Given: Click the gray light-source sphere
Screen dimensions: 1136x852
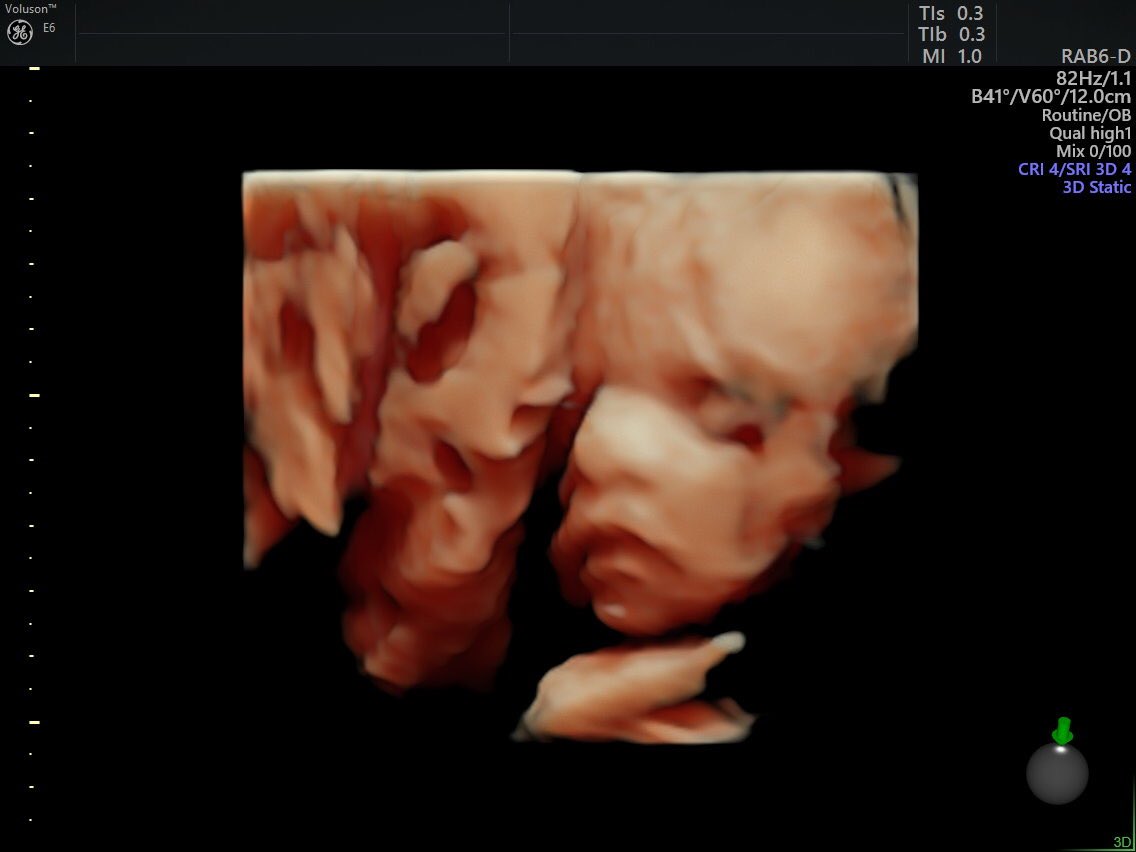Looking at the screenshot, I should coord(1057,774).
